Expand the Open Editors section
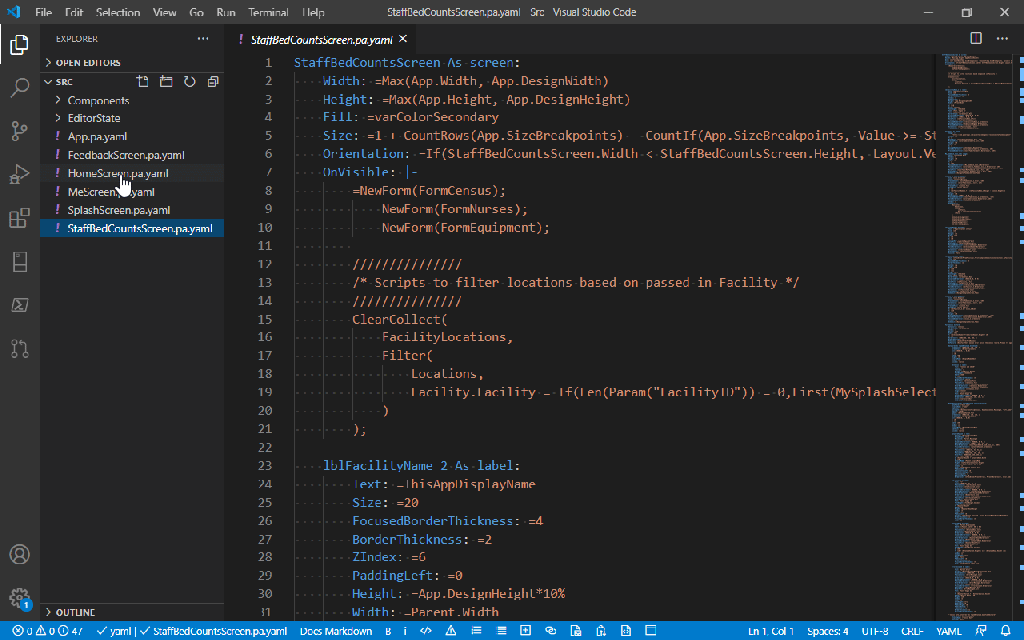The image size is (1024, 640). tap(88, 63)
